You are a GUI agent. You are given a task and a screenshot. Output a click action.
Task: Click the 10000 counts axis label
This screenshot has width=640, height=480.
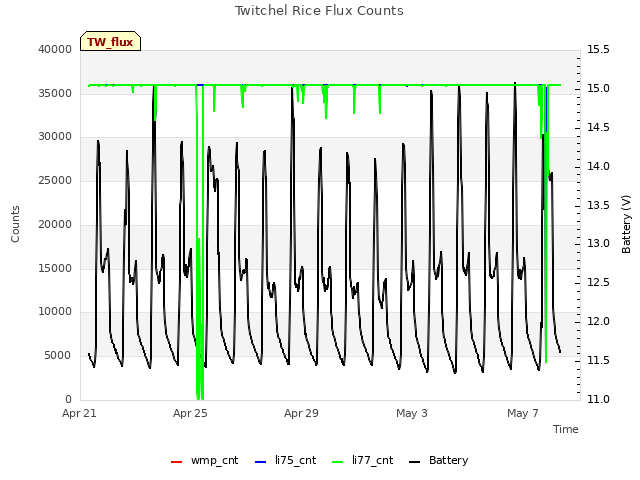pos(55,311)
